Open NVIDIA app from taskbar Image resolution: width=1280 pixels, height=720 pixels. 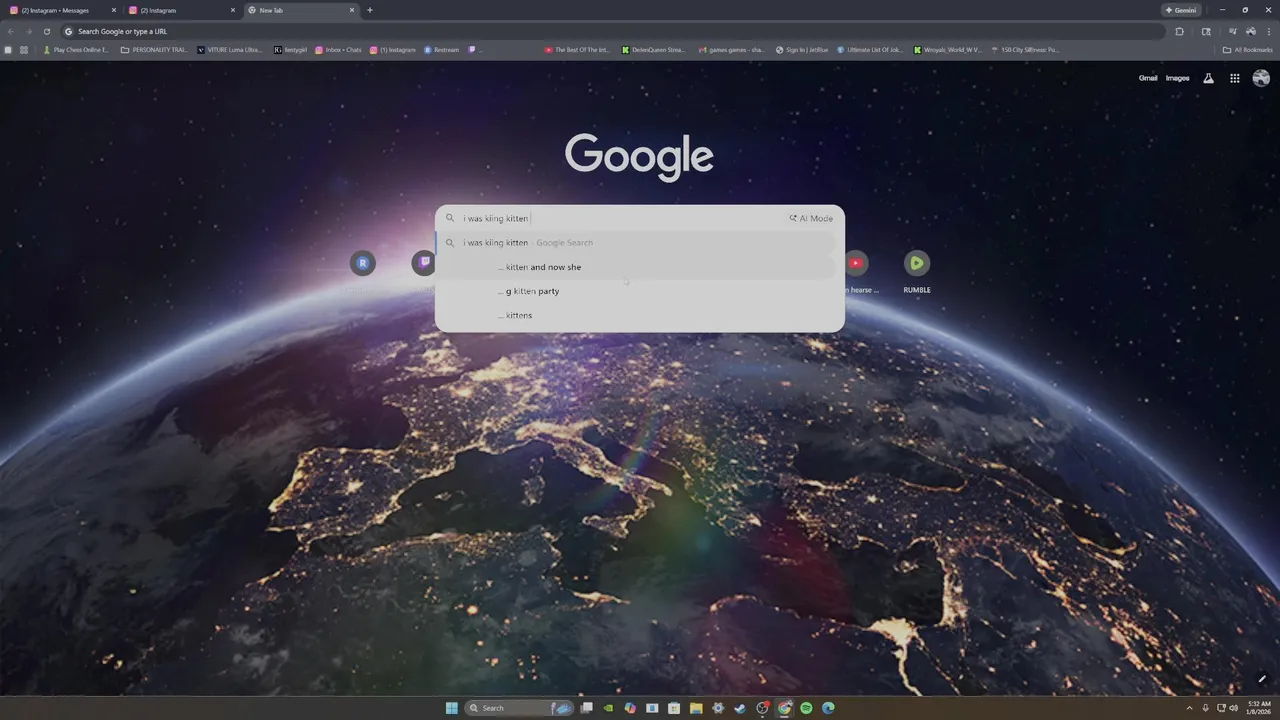[x=608, y=708]
